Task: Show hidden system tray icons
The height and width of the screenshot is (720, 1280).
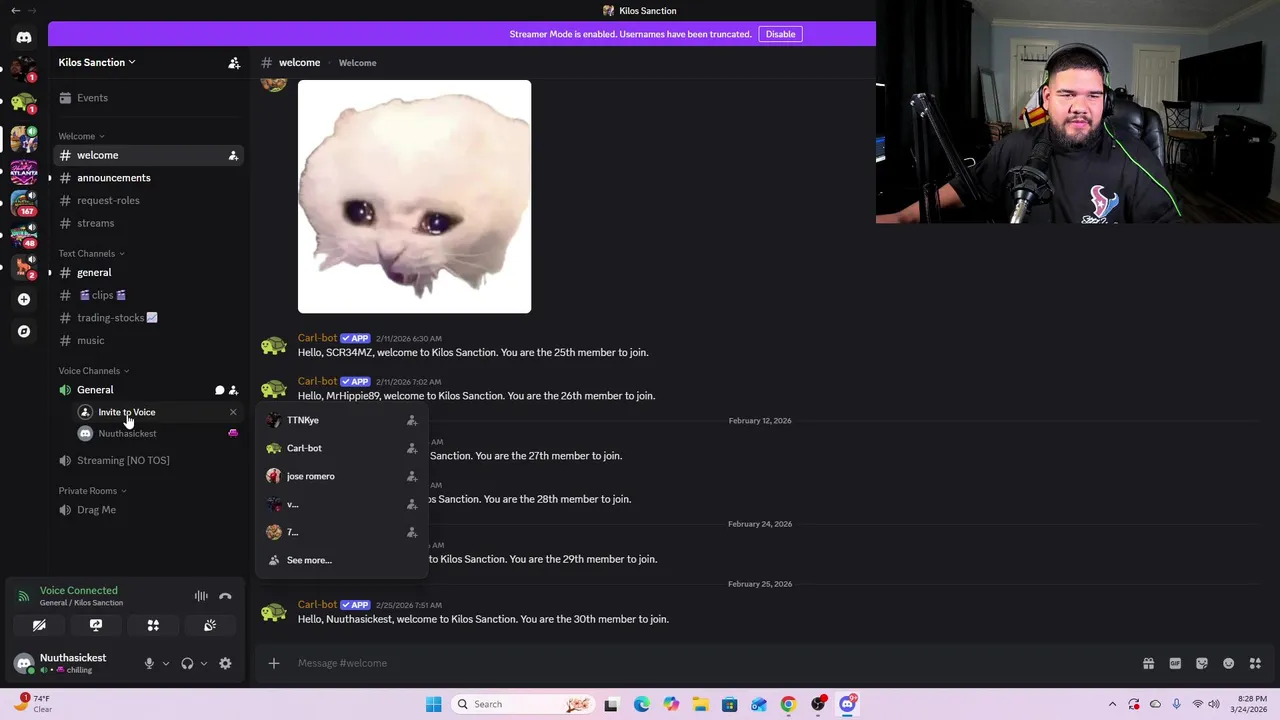Action: 1112,704
